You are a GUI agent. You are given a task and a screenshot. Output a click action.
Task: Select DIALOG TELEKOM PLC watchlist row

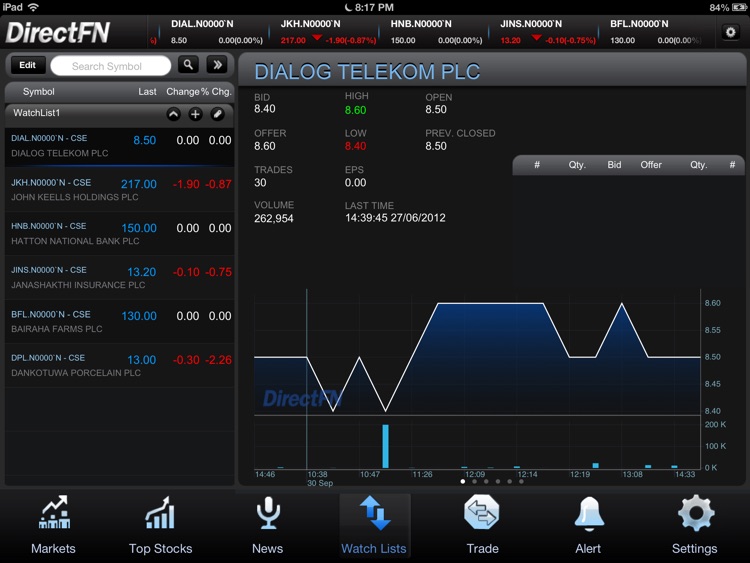[120, 147]
